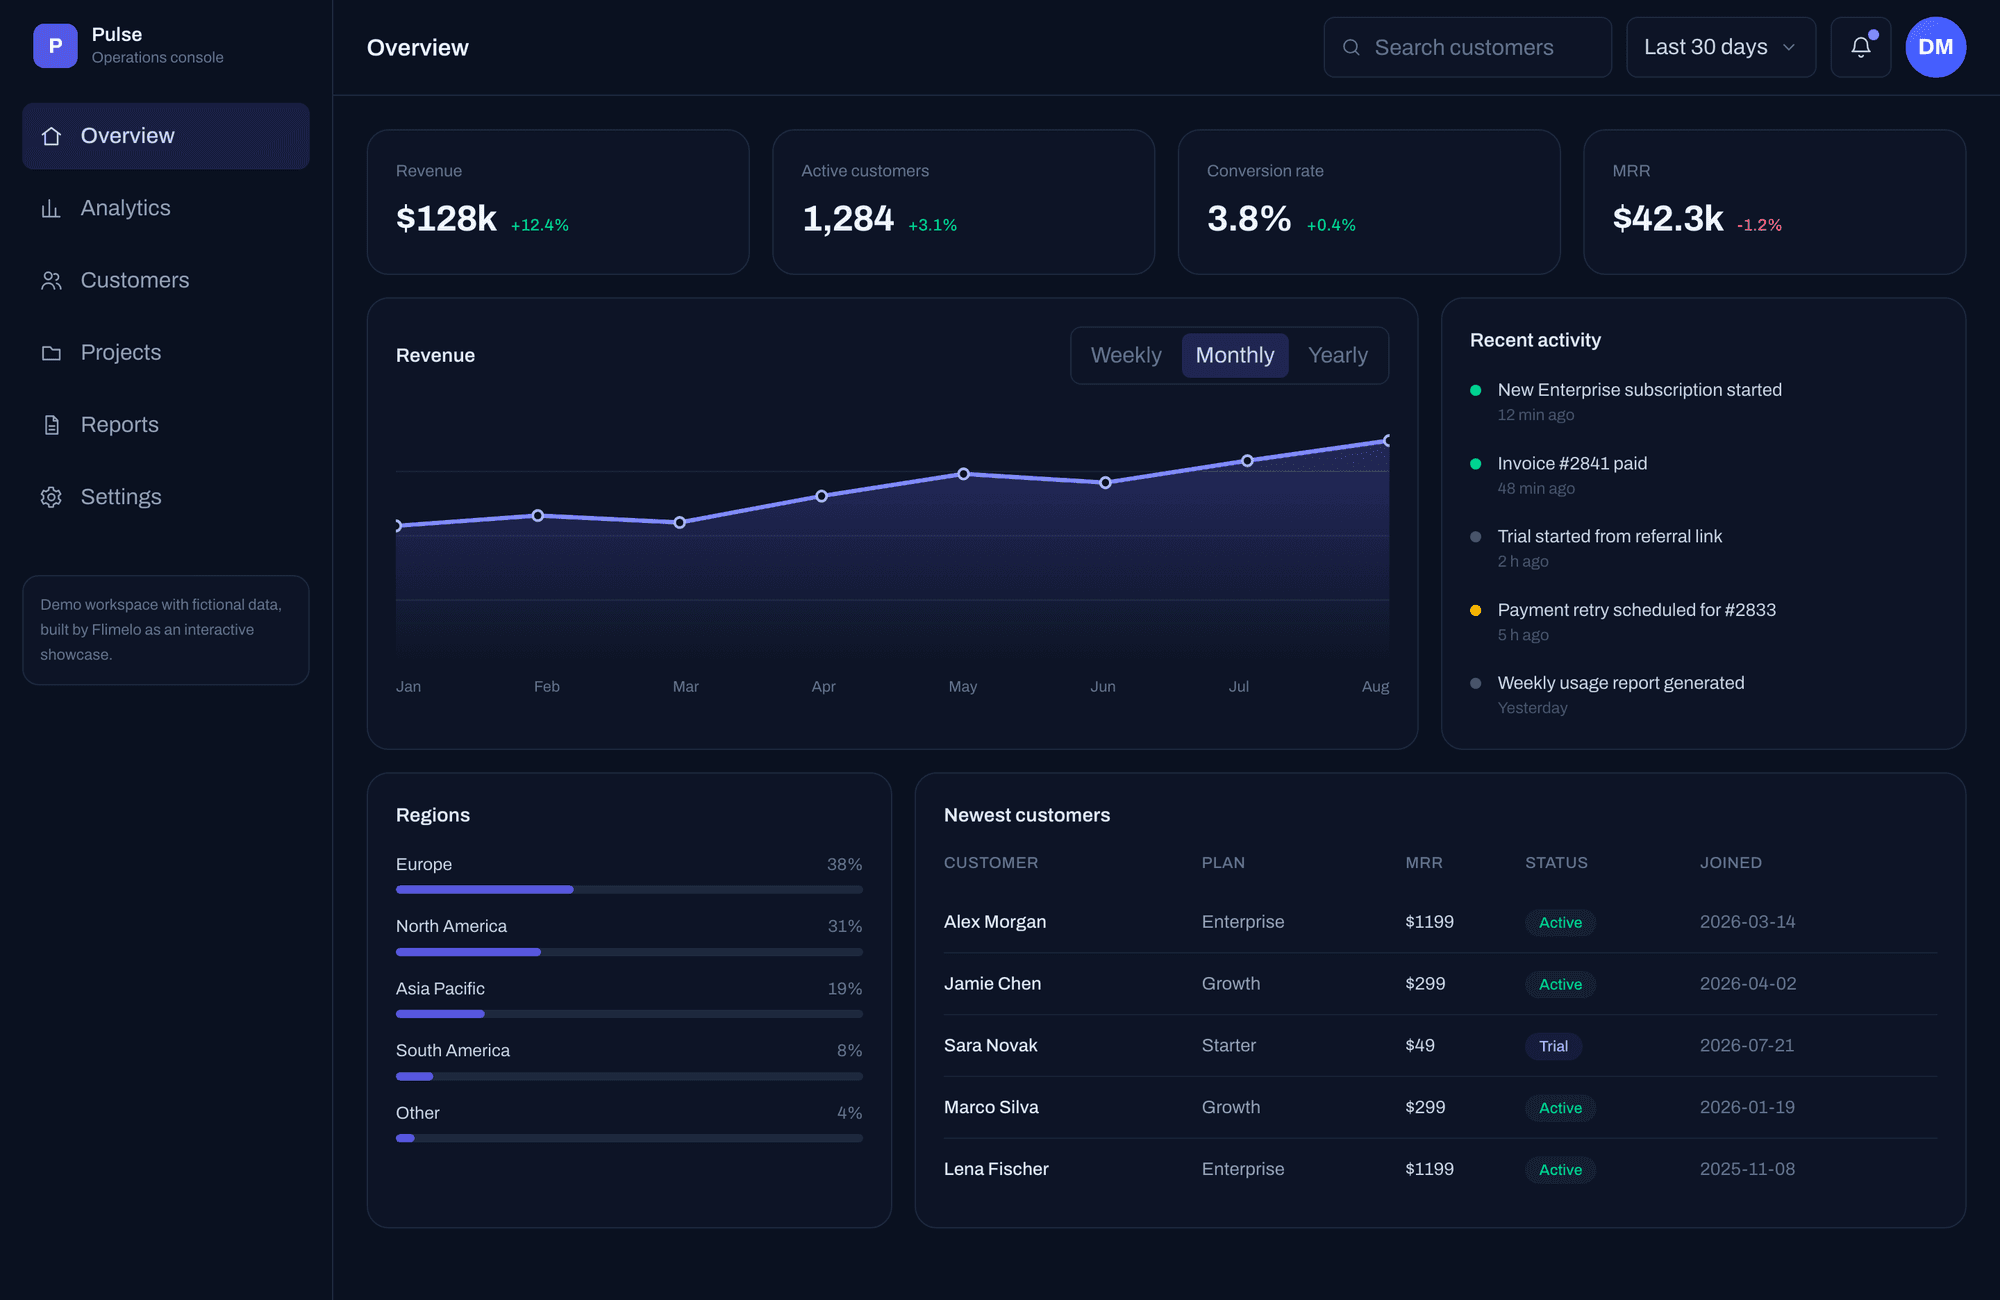Open Sara Novak customer row

tap(1440, 1046)
